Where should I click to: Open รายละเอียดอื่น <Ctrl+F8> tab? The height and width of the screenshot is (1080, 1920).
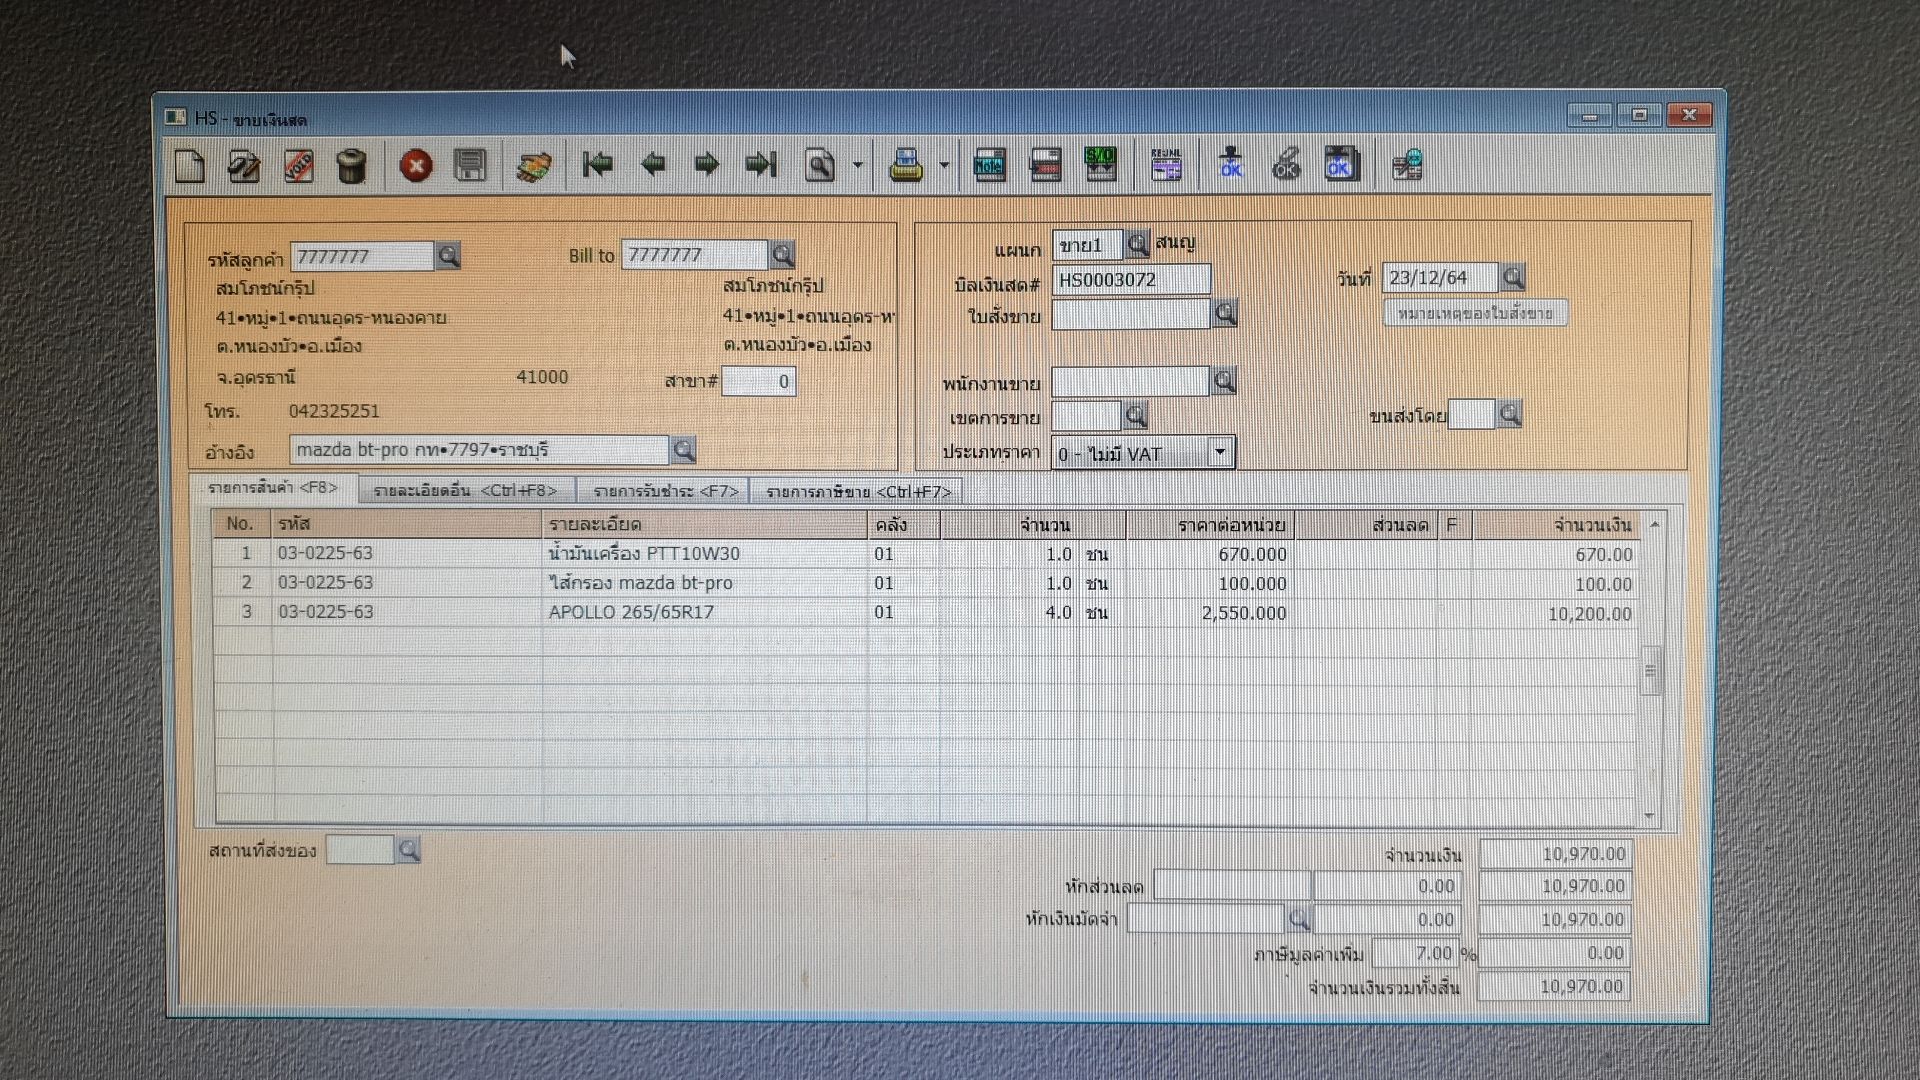(x=465, y=491)
